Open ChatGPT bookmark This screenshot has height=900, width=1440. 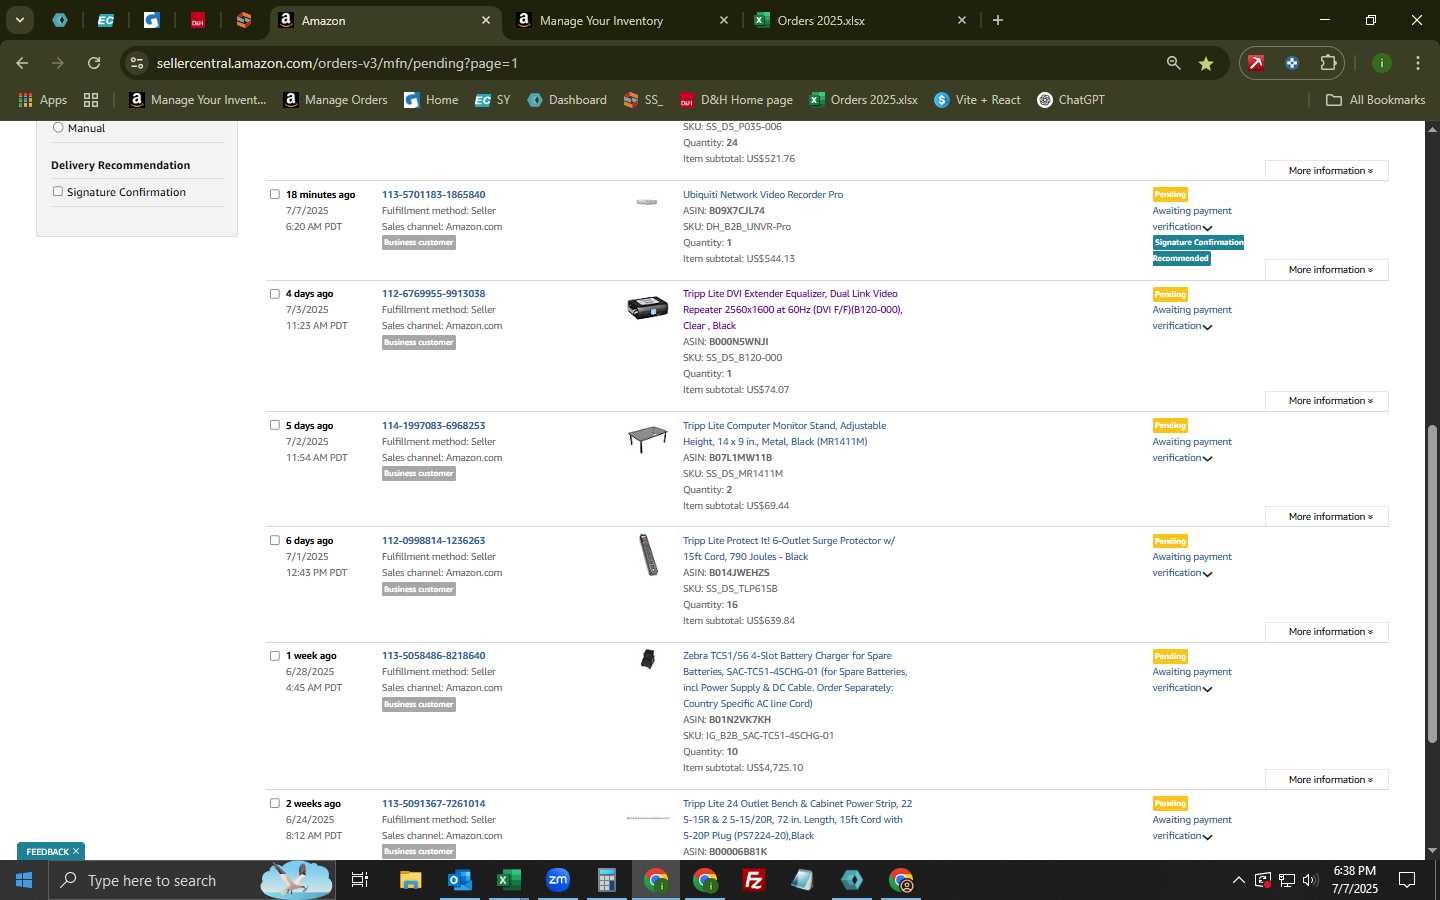coord(1071,100)
